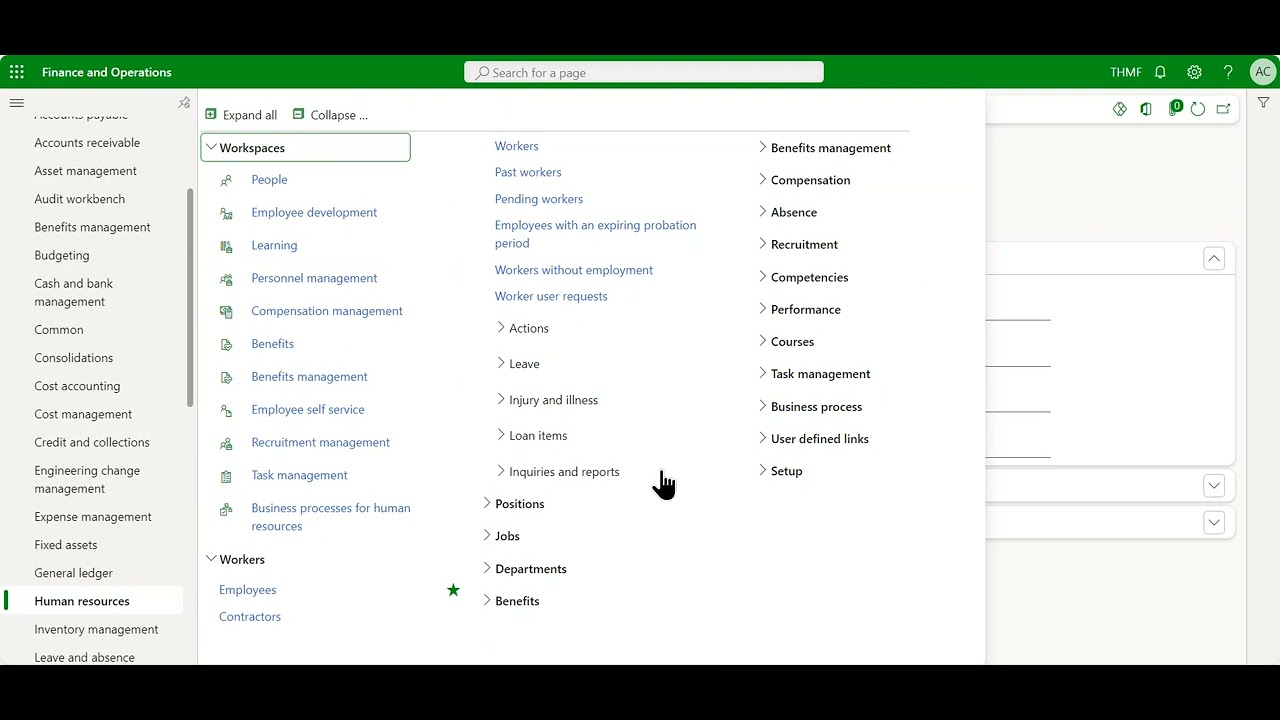The width and height of the screenshot is (1280, 720).
Task: Open Worker user requests link
Action: coord(551,296)
